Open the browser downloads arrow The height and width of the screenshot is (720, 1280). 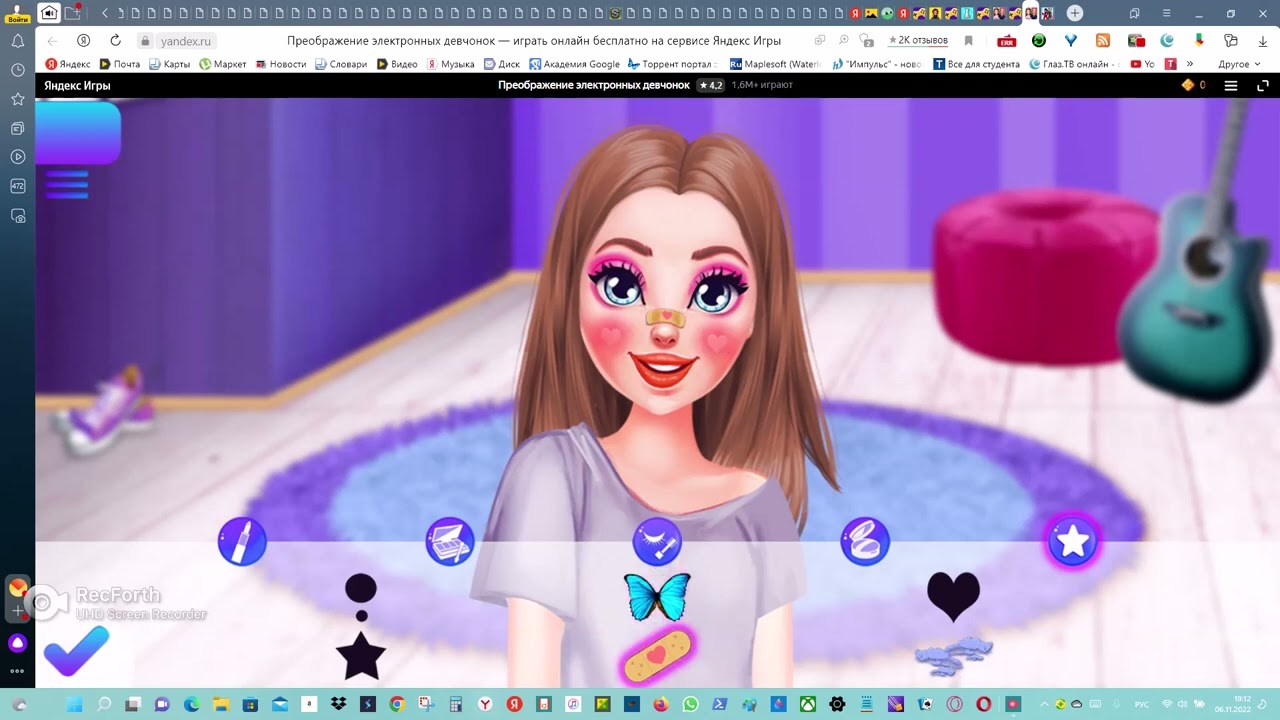[1262, 41]
